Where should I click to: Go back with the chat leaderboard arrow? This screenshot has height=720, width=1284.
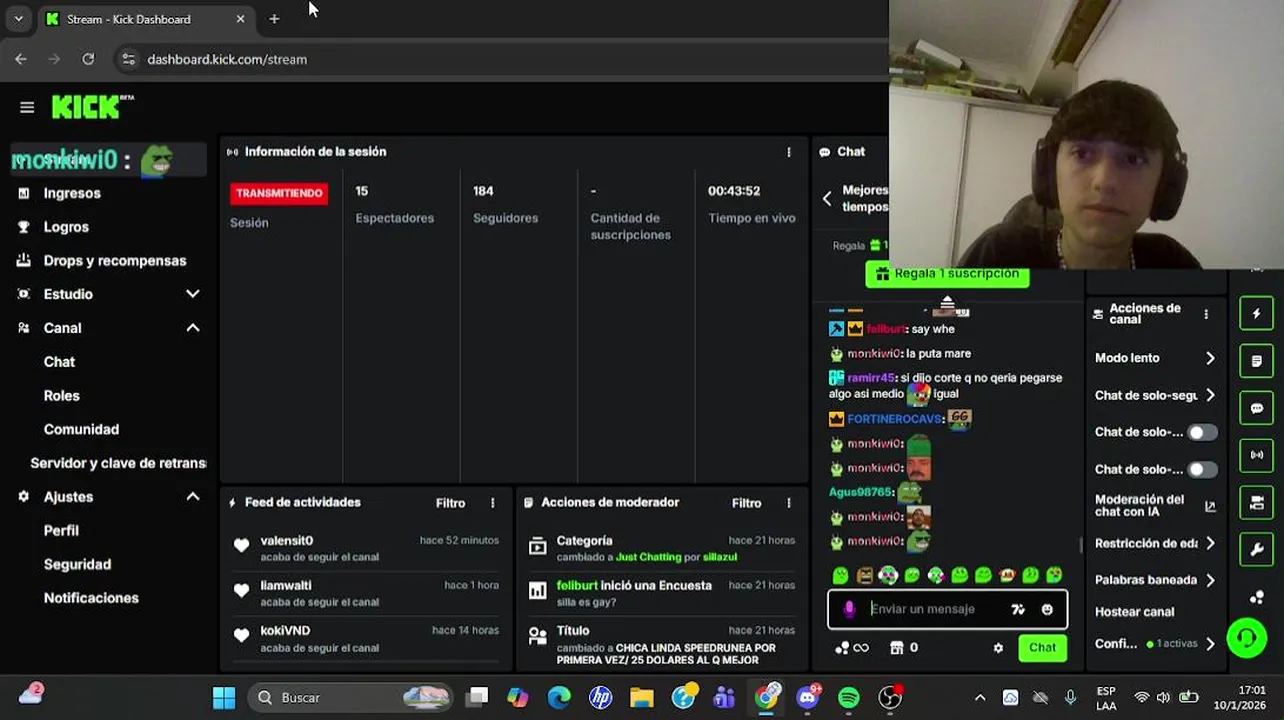click(x=827, y=199)
